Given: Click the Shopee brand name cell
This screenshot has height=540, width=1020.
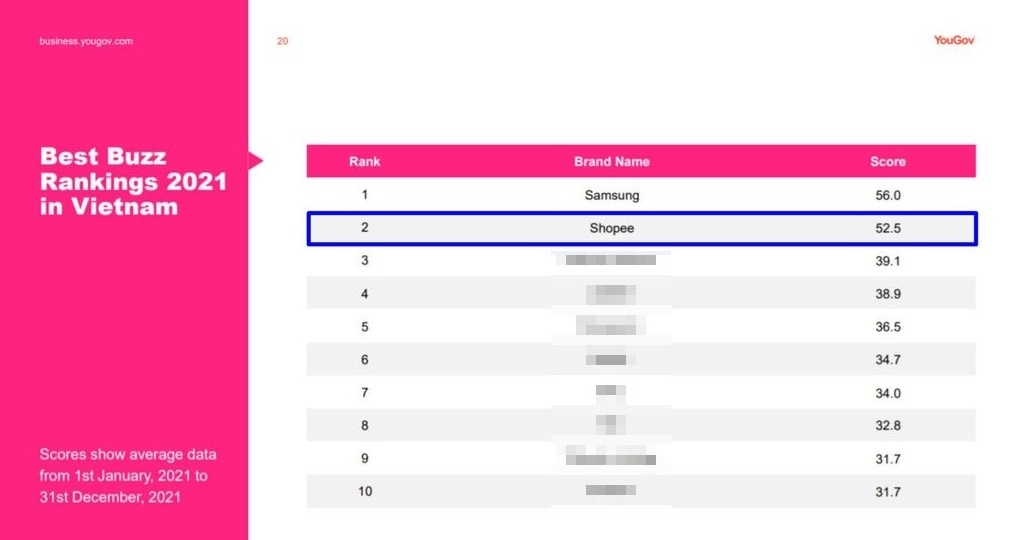Looking at the screenshot, I should [611, 228].
